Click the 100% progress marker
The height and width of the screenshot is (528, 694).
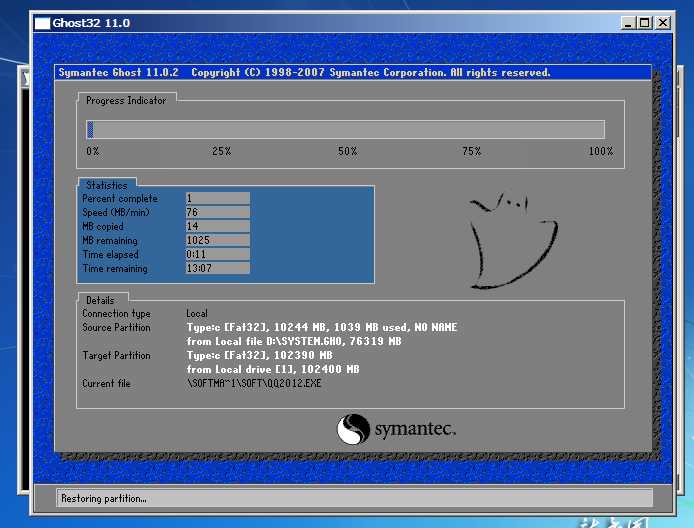[601, 151]
